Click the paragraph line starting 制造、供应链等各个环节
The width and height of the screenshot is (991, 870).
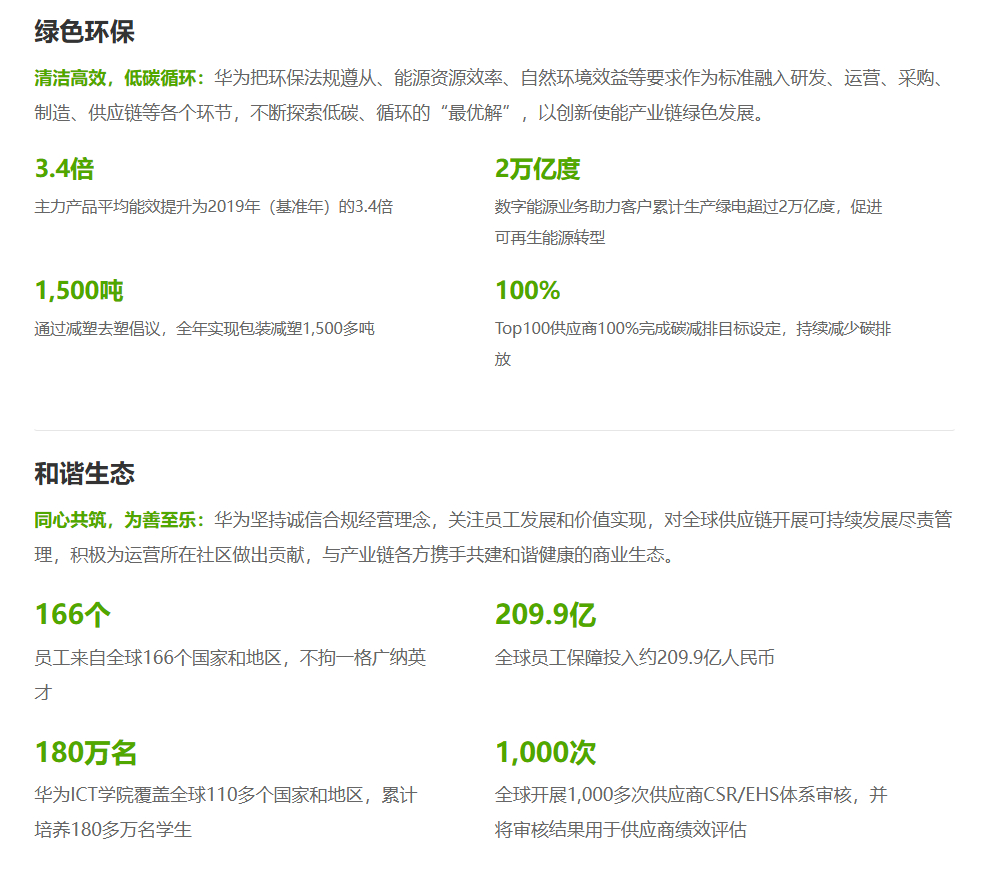click(401, 112)
